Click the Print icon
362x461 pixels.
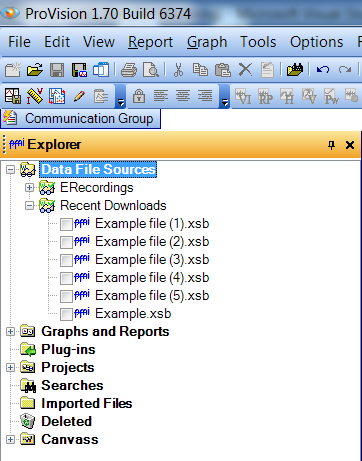pos(129,70)
